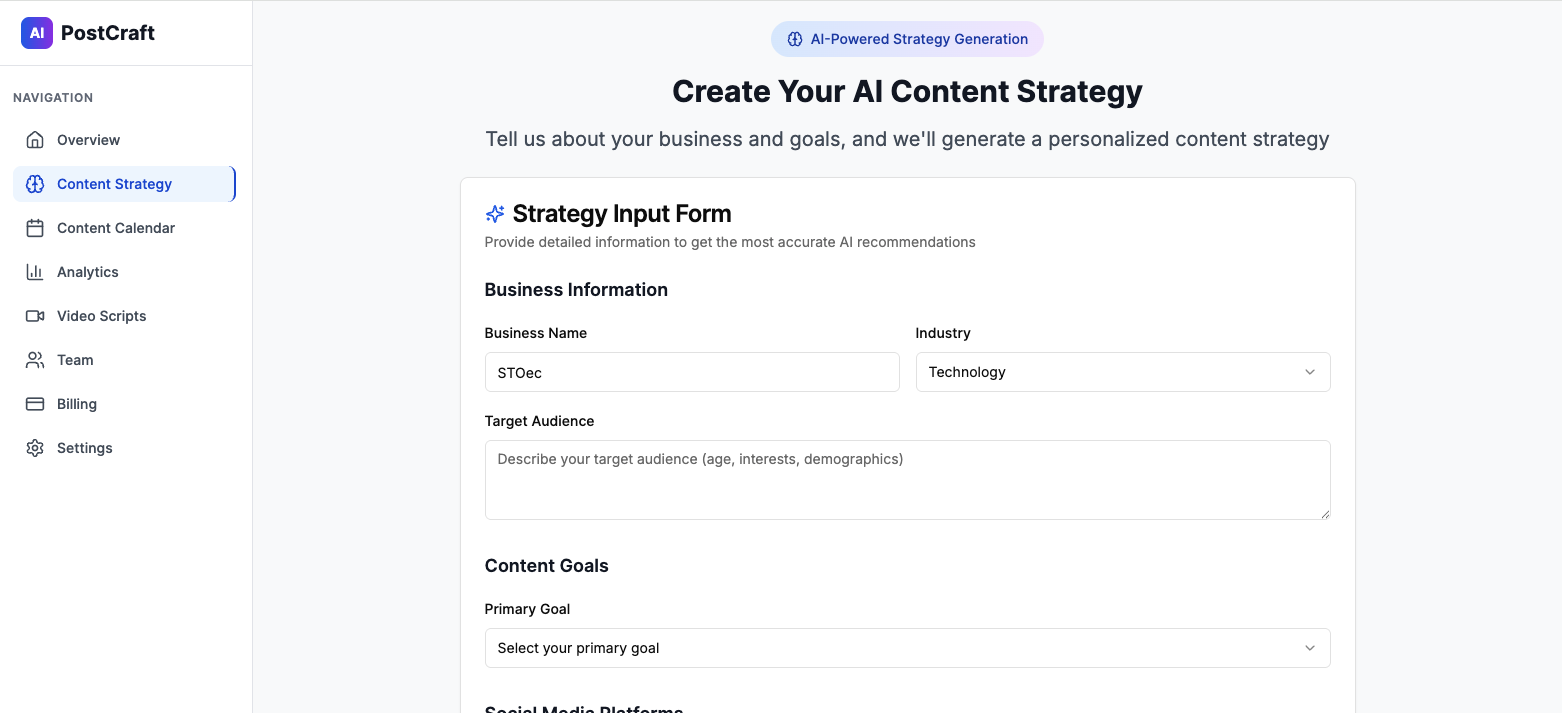Click the Overview home icon
Screen dimensions: 1562x713
pos(35,140)
